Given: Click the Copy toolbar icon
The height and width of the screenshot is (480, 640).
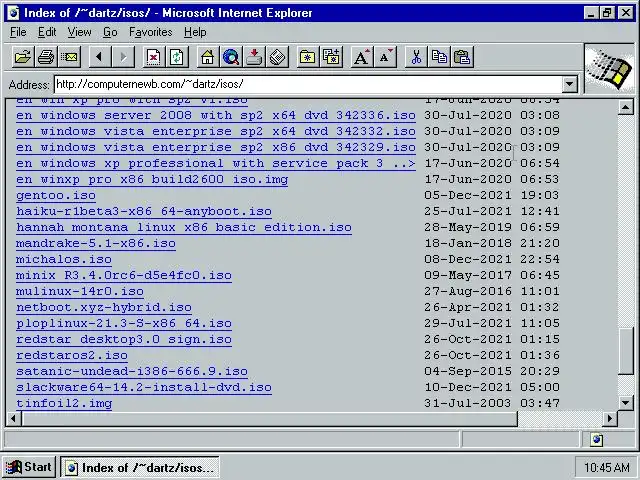Looking at the screenshot, I should pos(439,57).
